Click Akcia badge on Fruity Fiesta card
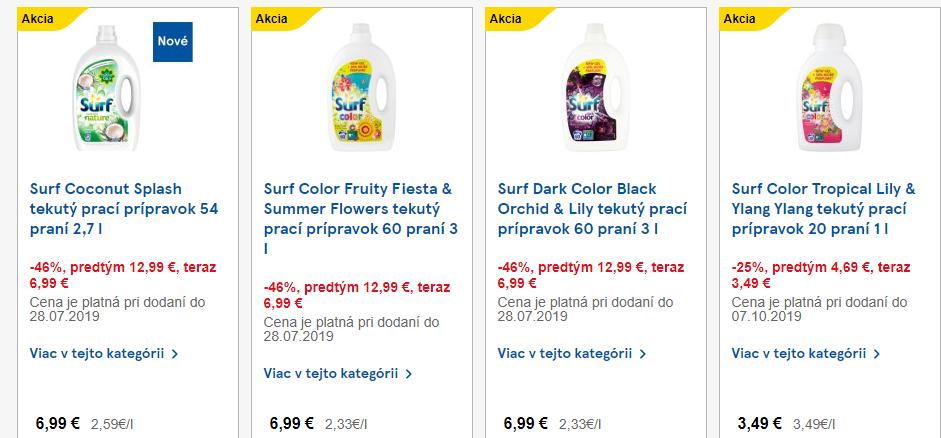This screenshot has height=438, width=941. 272,18
